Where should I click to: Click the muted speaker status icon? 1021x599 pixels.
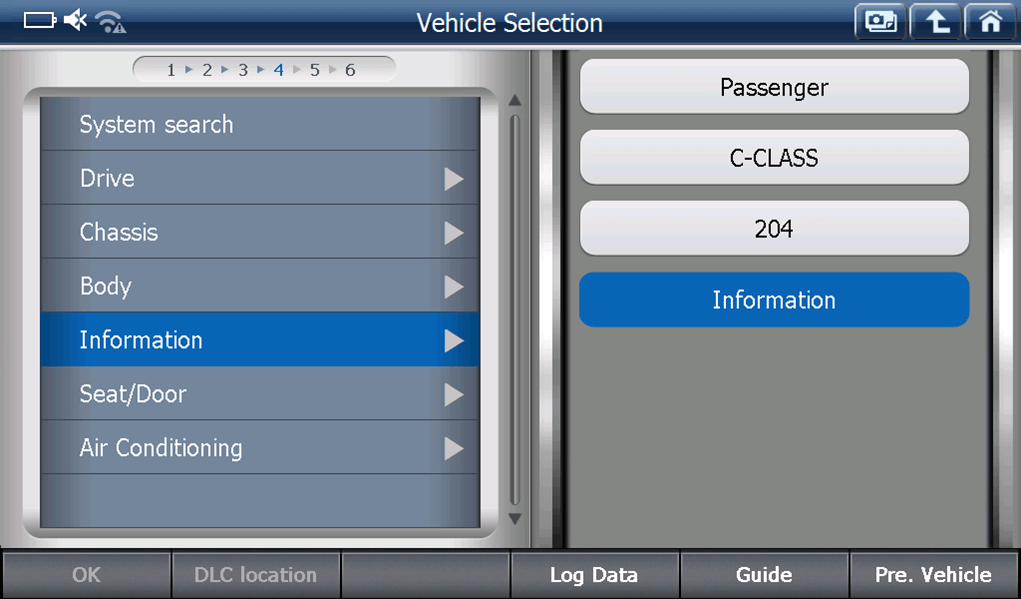point(75,21)
